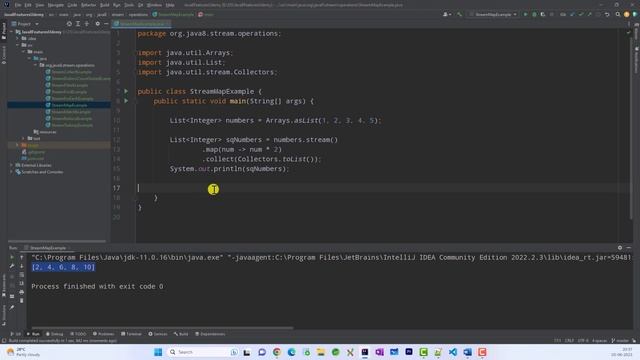
Task: Click gutter run arrow beside main method
Action: coord(126,101)
